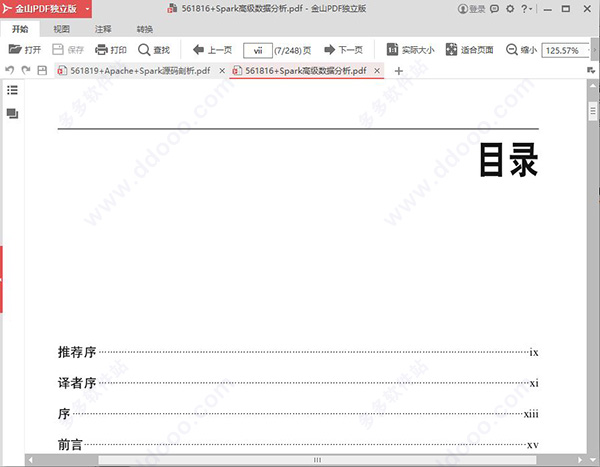Print the document with 打印
The height and width of the screenshot is (467, 600).
pos(111,50)
